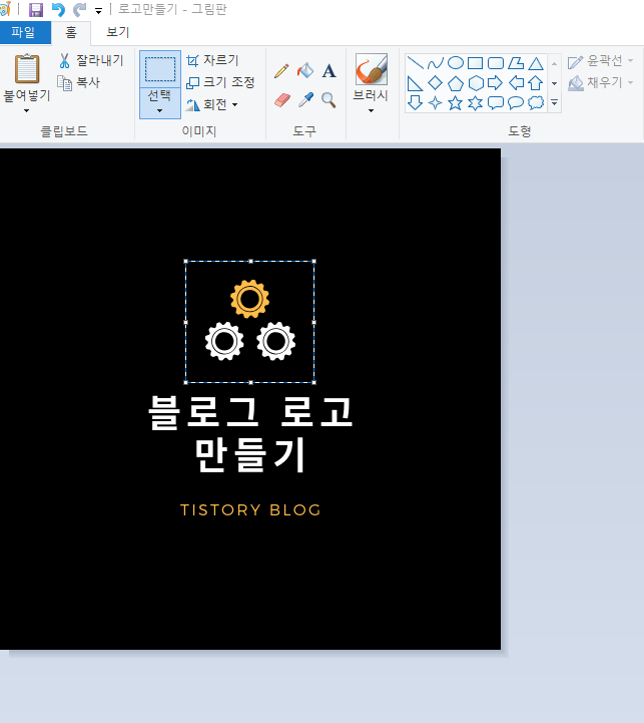This screenshot has height=723, width=644.
Task: Click the 'TISTORY BLOG' text on canvas
Action: click(250, 510)
